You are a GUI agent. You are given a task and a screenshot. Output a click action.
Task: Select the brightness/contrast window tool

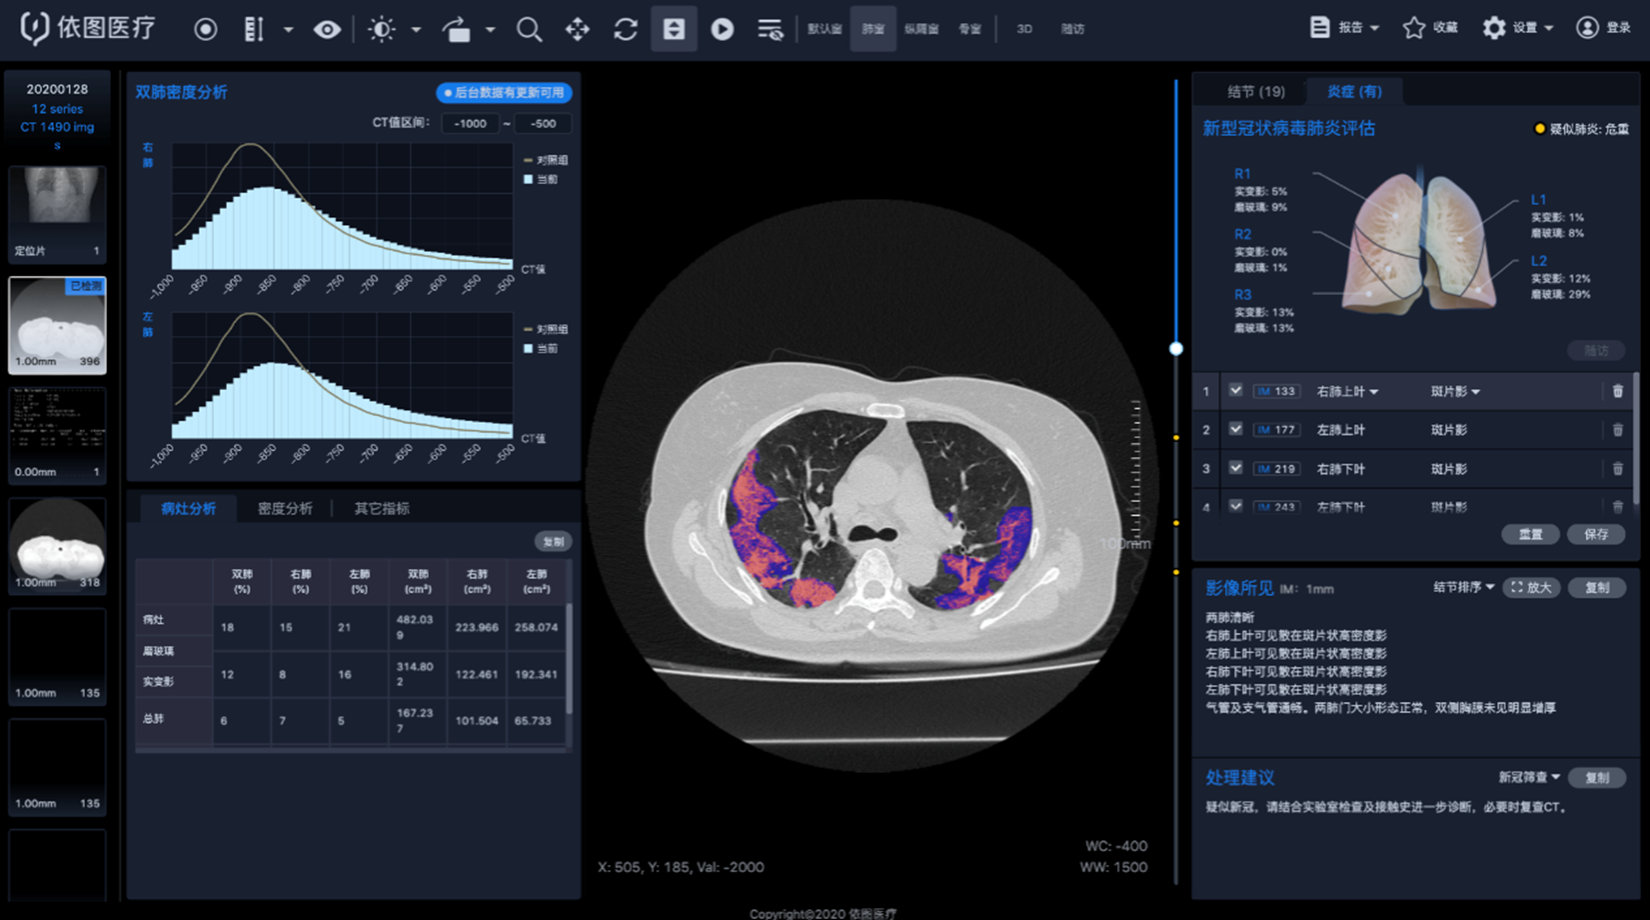pyautogui.click(x=381, y=30)
